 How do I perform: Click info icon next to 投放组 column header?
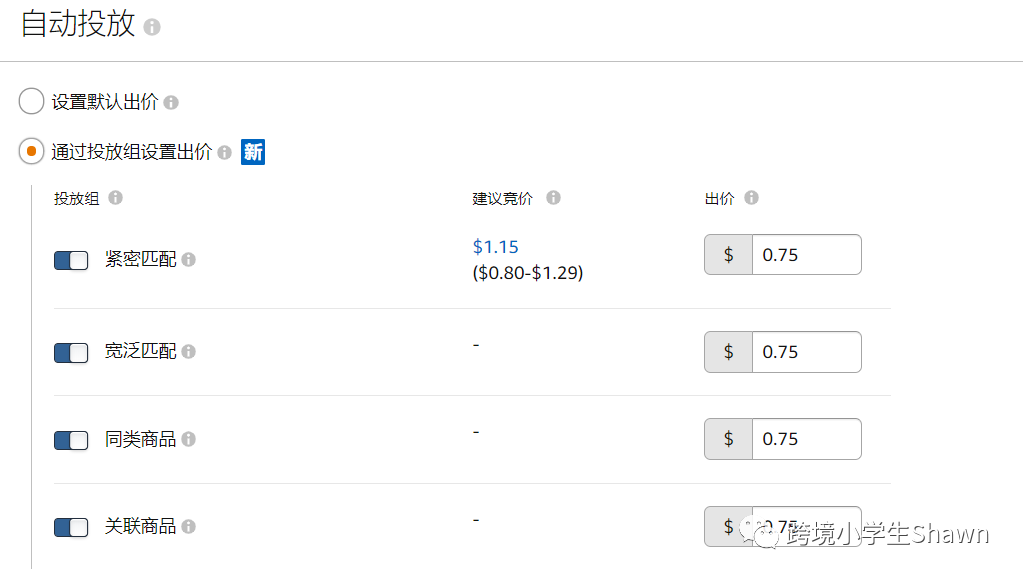coord(115,198)
